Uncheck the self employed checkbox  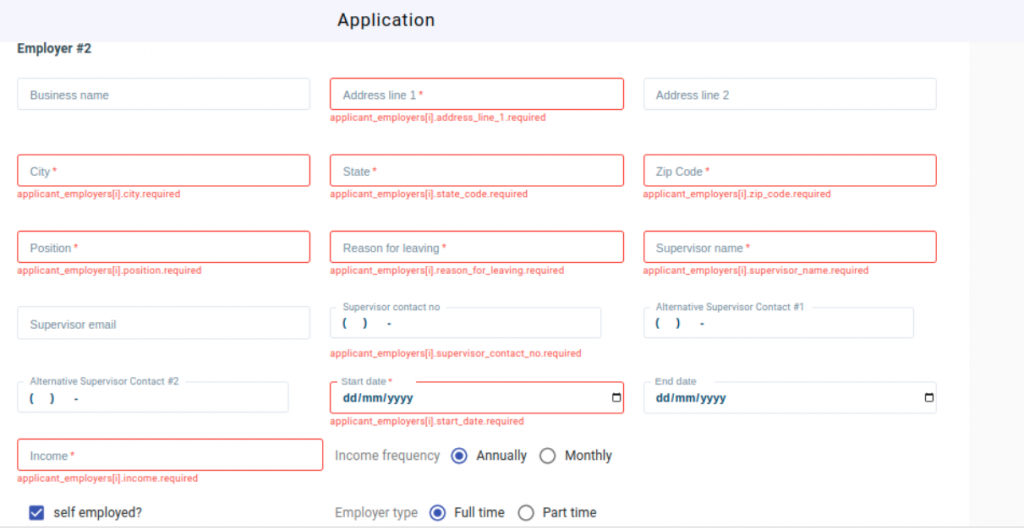pos(37,513)
